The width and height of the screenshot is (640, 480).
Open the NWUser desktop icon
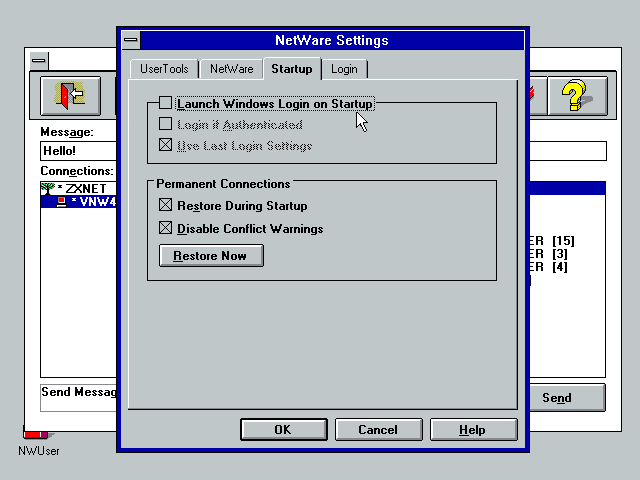(x=38, y=441)
